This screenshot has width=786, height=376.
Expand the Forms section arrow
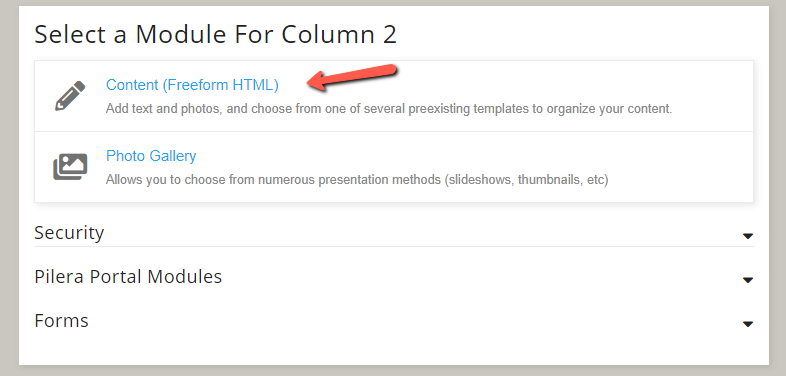[747, 324]
